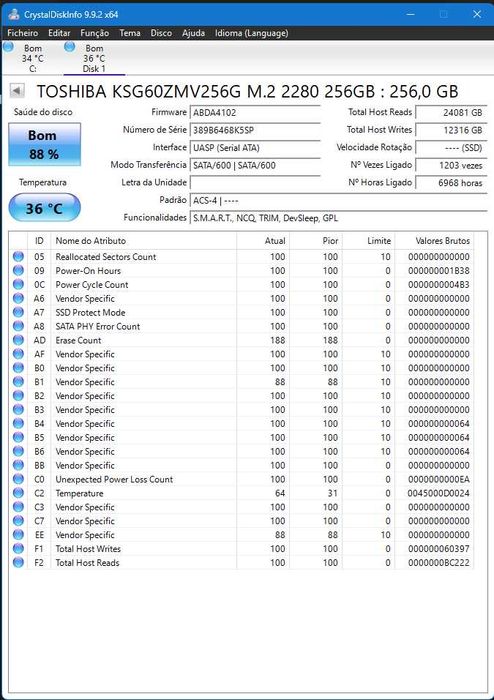Click the CrystalDiskInfo app icon in title bar
494x700 pixels.
pyautogui.click(x=13, y=14)
